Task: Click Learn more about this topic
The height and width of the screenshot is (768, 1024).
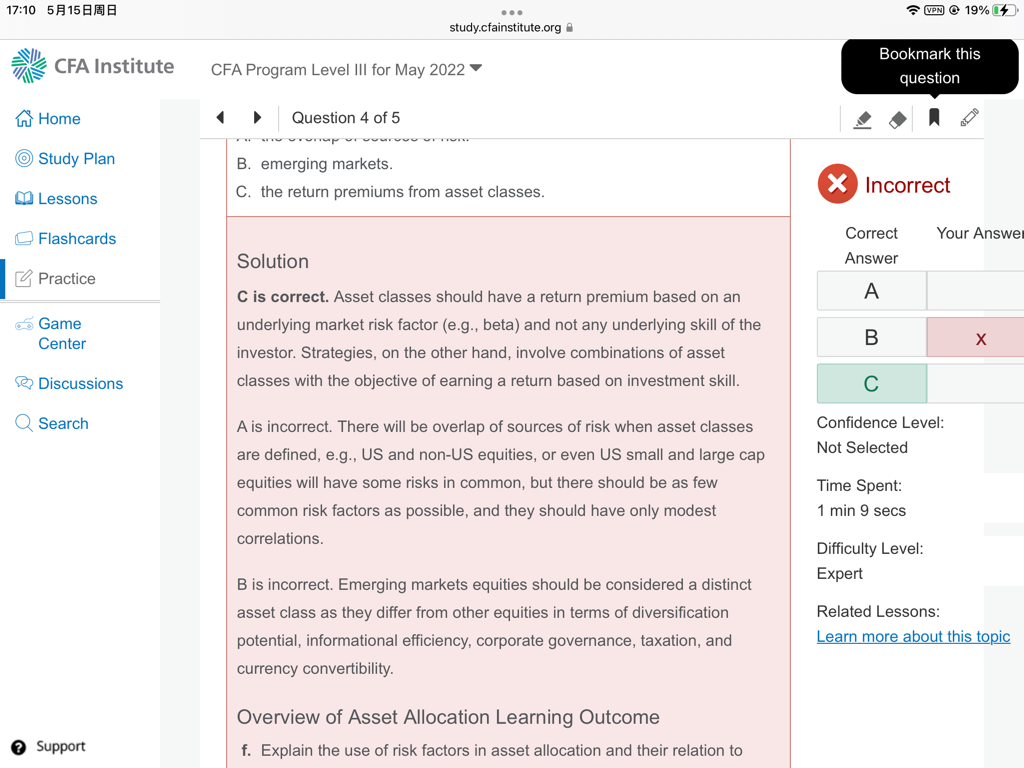Action: (x=913, y=637)
